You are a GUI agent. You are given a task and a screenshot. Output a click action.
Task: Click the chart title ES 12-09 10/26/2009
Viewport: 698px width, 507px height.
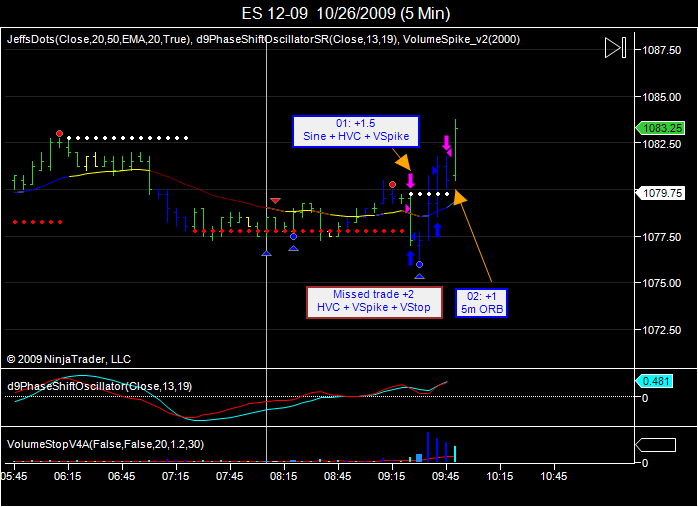(x=345, y=13)
